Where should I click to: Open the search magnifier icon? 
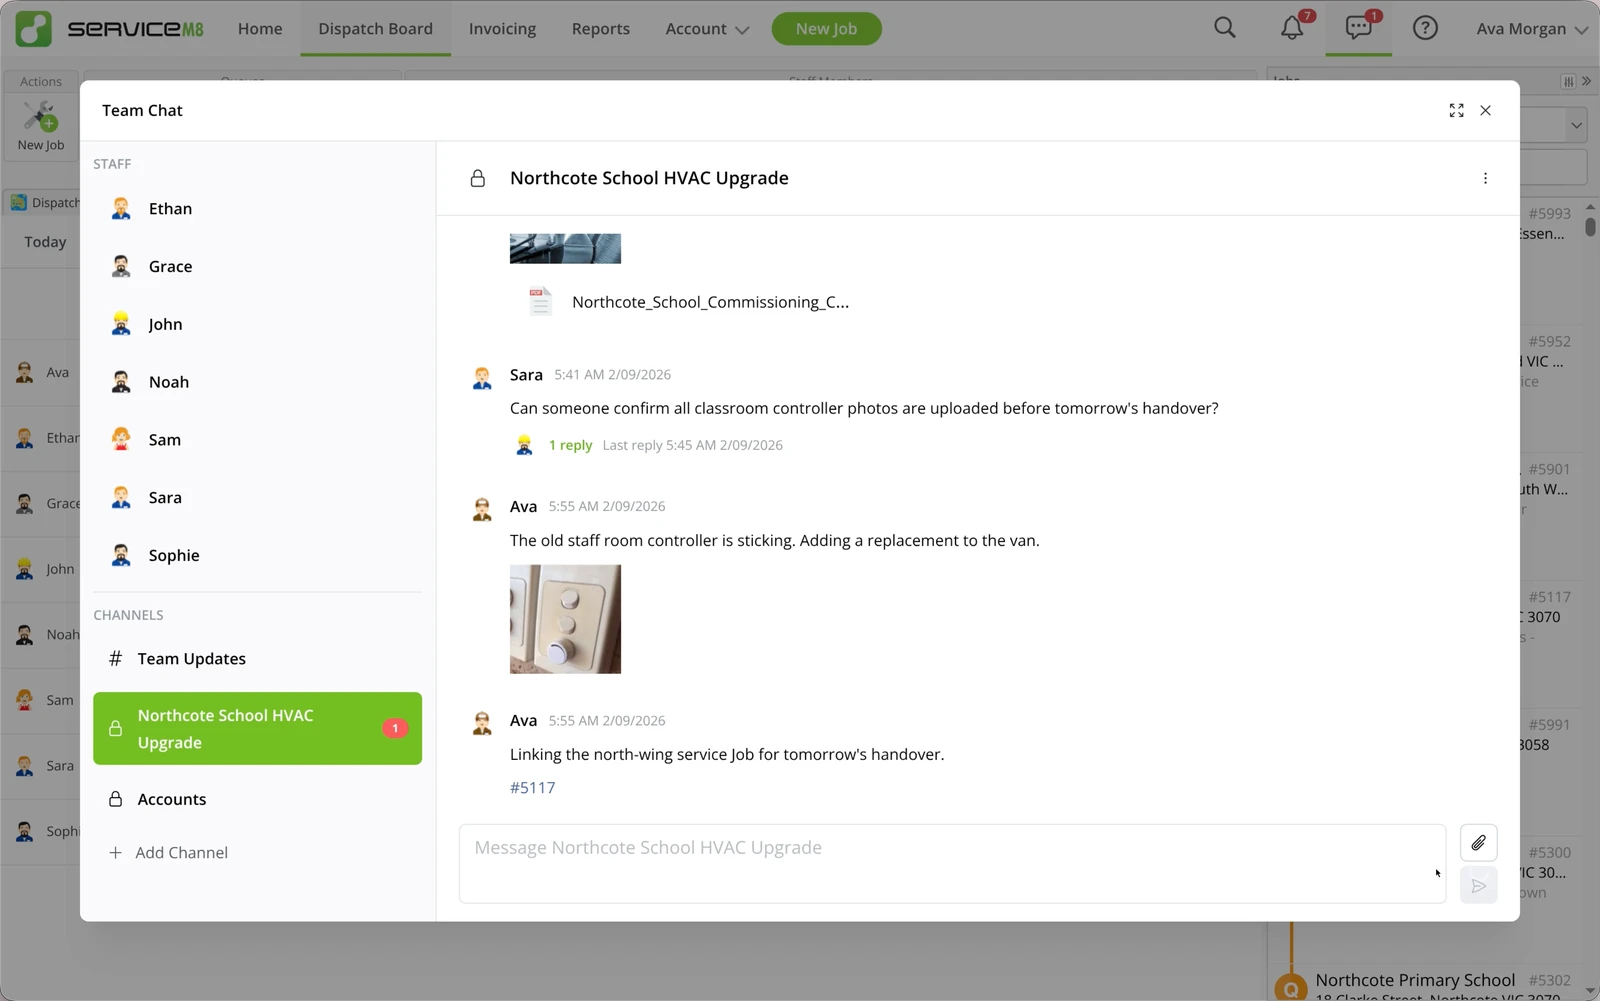point(1224,28)
